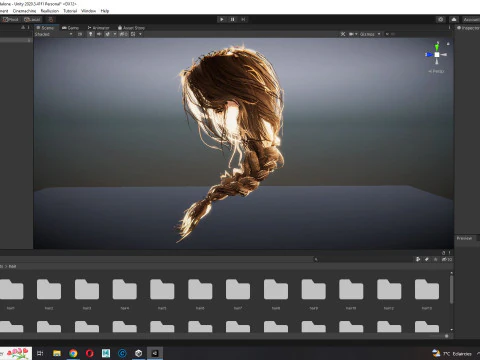
Task: Toggle the scene gizmo rotation lock
Action: (x=448, y=44)
